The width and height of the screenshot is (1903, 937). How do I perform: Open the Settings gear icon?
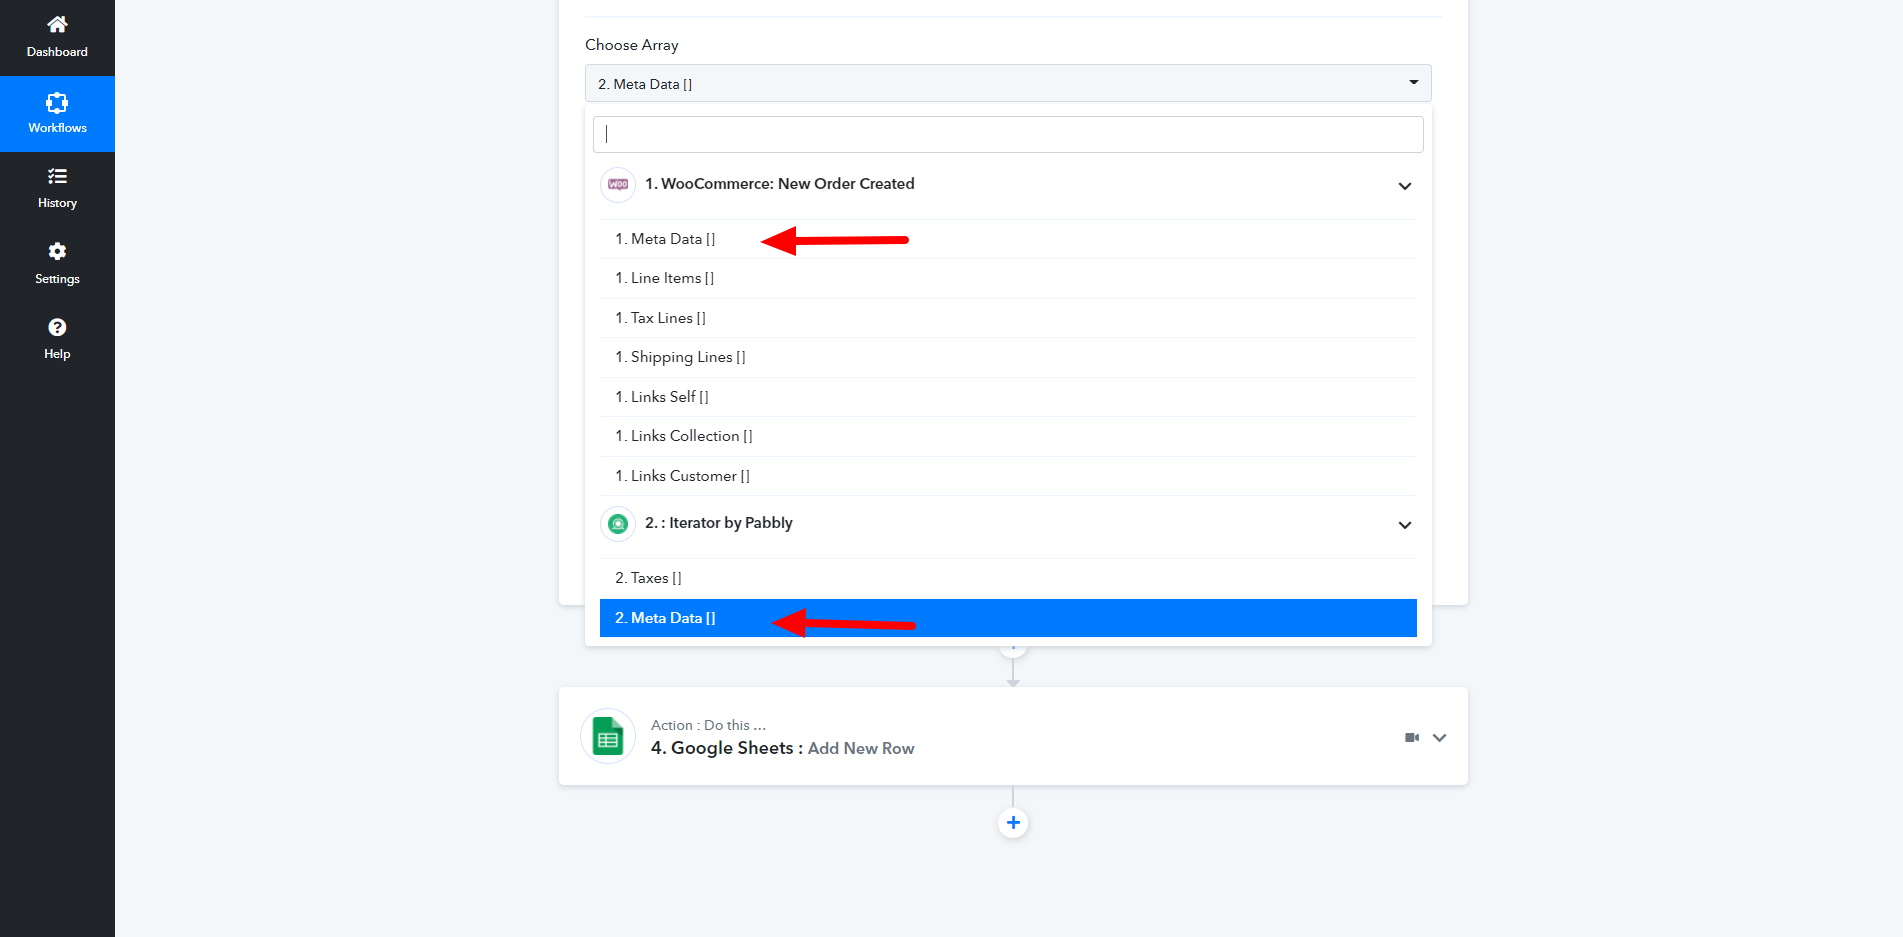click(57, 251)
